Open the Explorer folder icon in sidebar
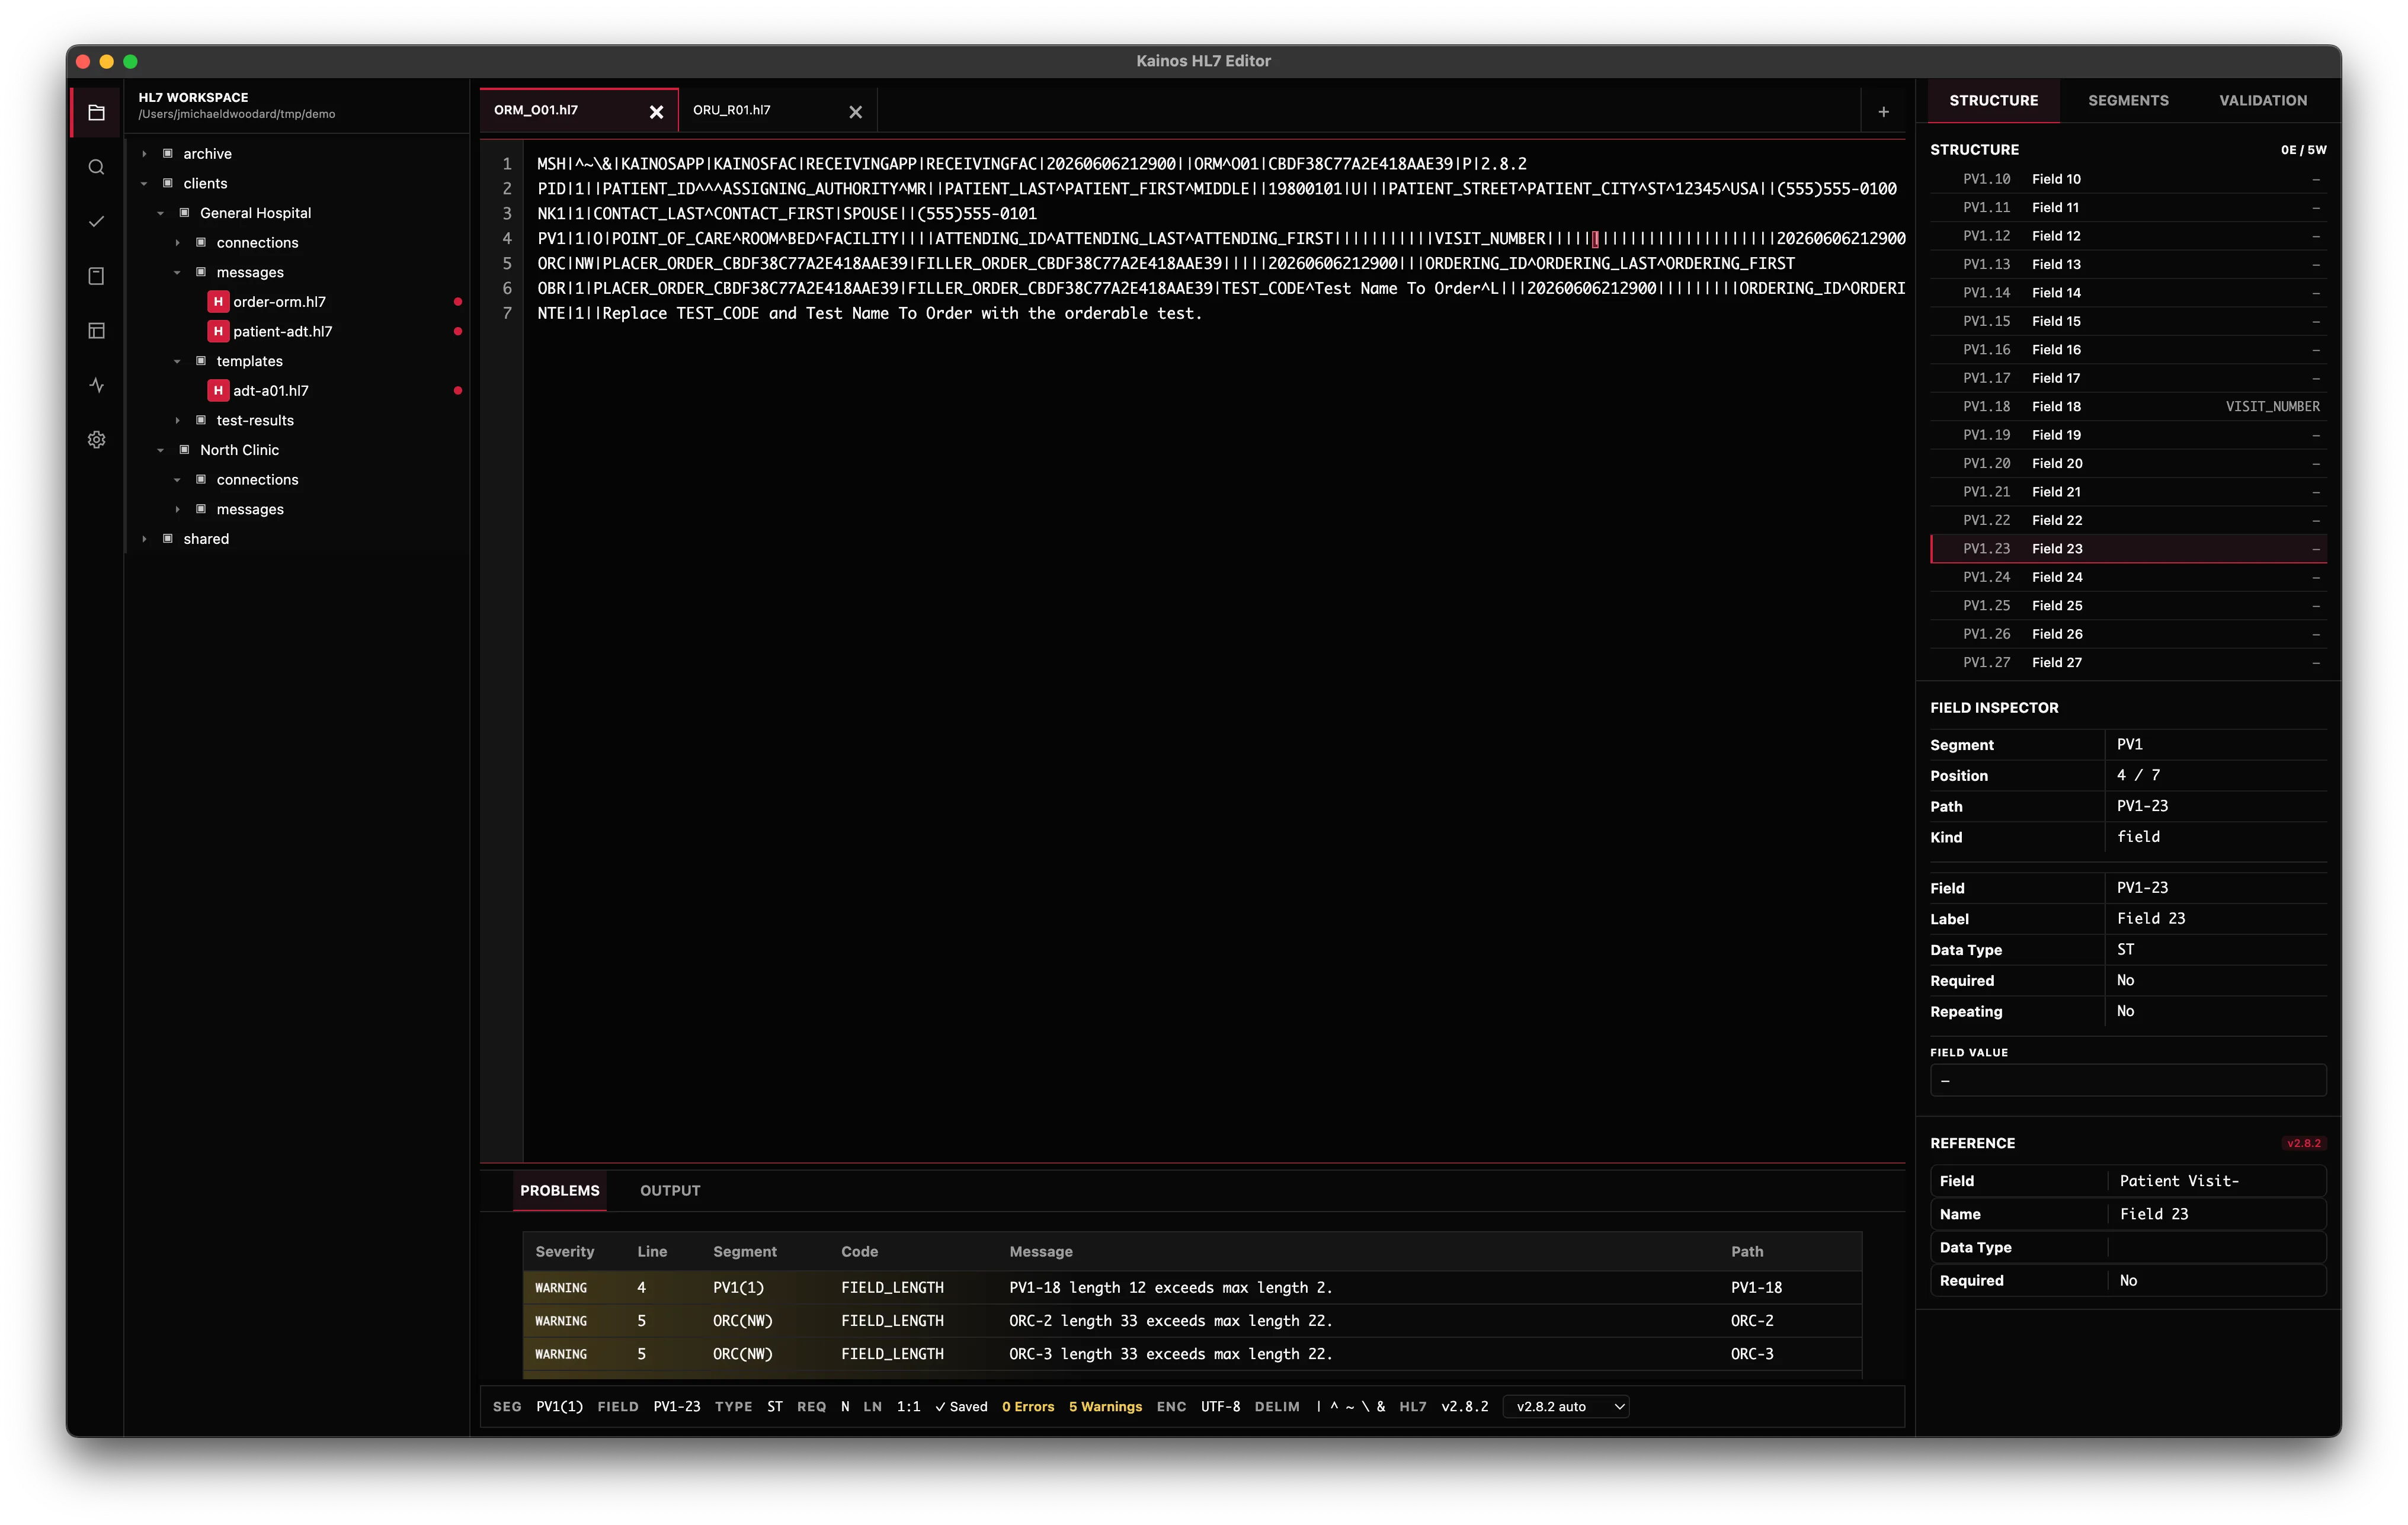This screenshot has width=2408, height=1525. pos(96,112)
